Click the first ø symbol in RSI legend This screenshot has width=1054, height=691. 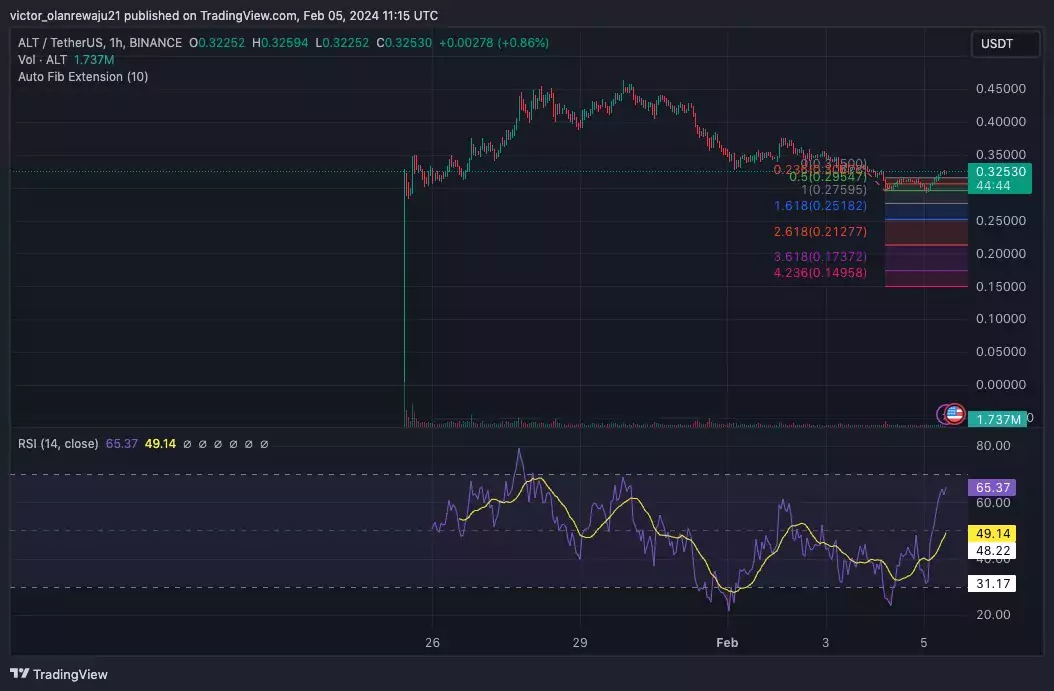coord(188,444)
